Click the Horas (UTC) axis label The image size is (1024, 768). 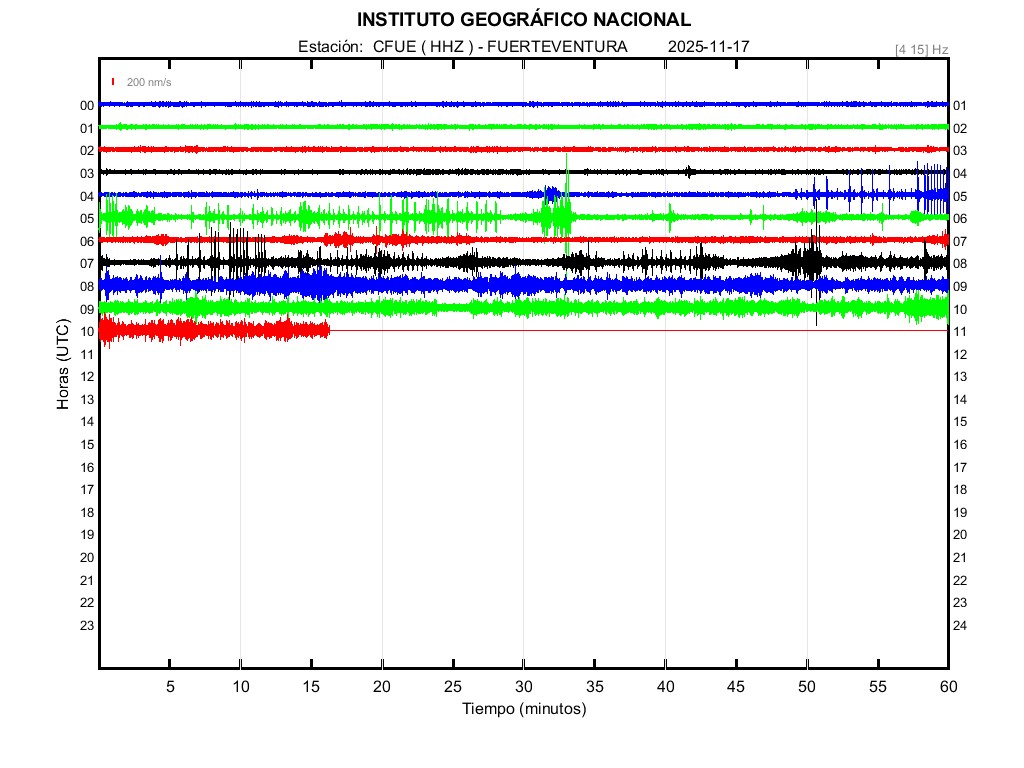[63, 365]
